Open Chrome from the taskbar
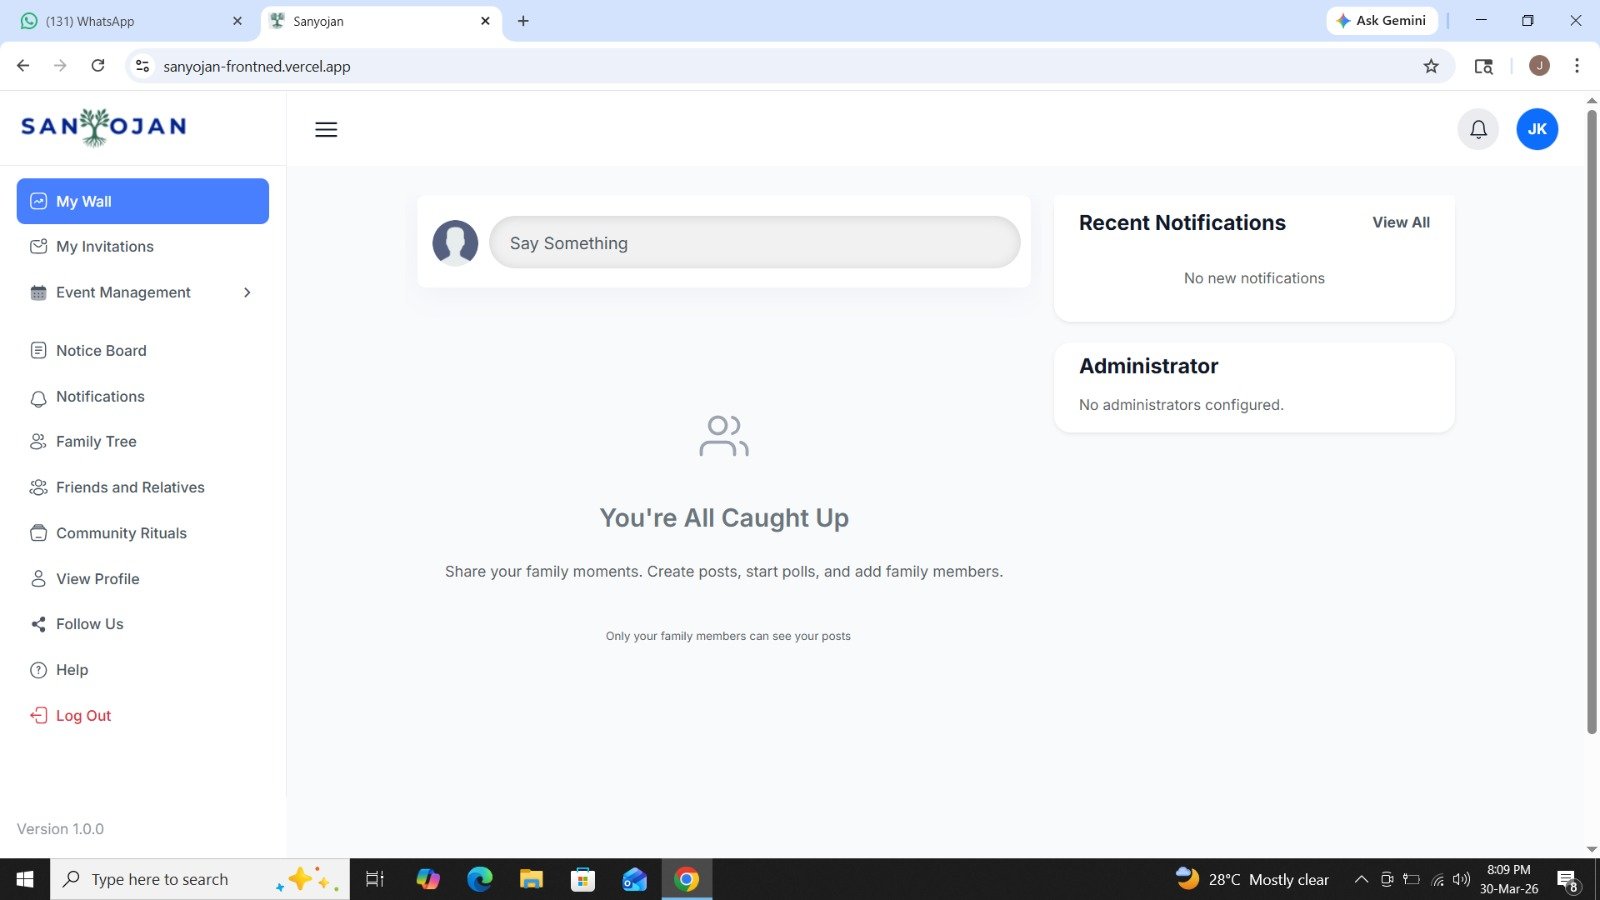Screen dimensions: 1600x900 (x=686, y=879)
